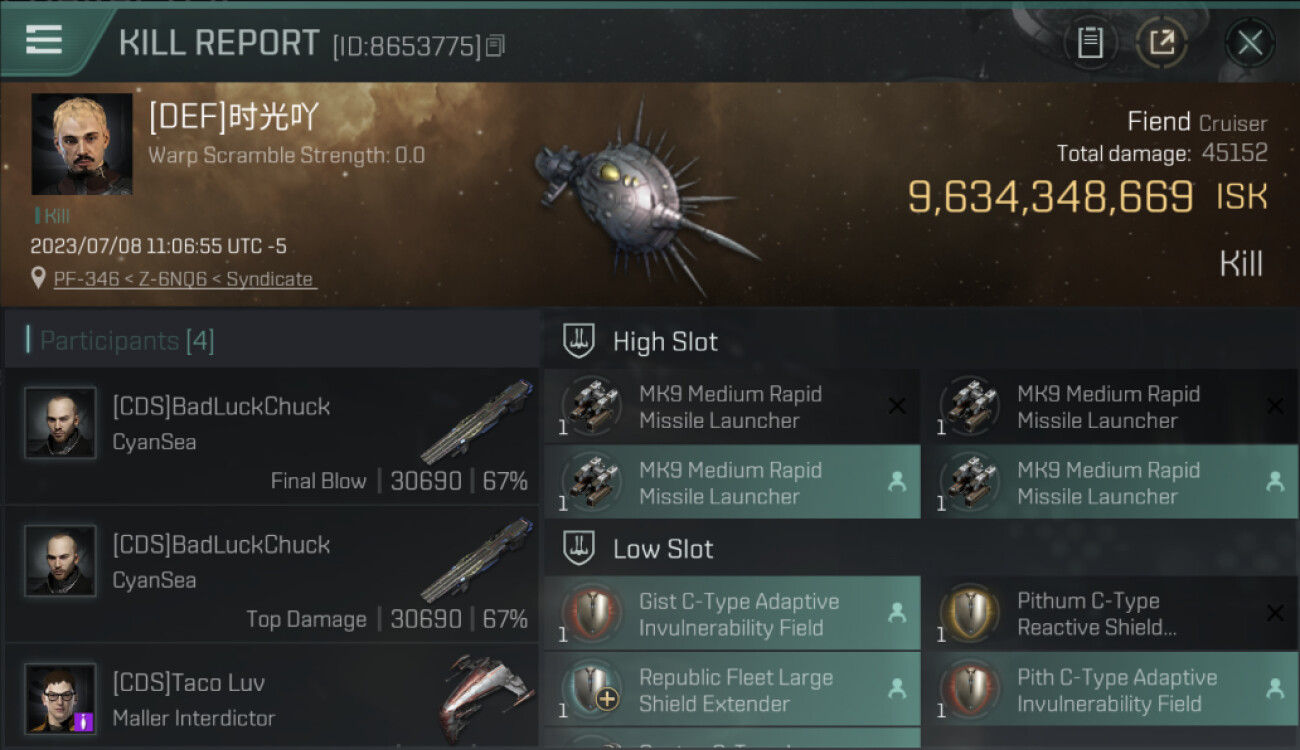1300x750 pixels.
Task: Click Taco Luv's purple info badge
Action: 84,720
